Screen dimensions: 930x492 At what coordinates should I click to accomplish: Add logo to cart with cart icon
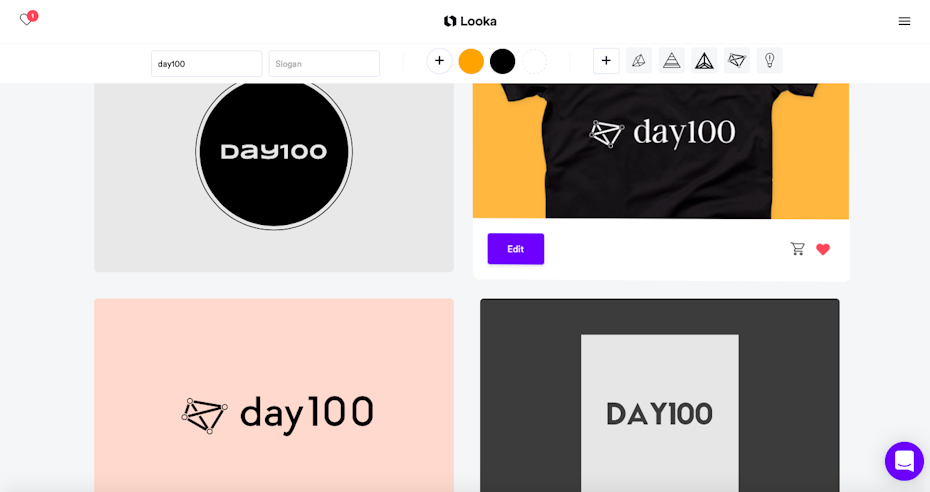[798, 249]
